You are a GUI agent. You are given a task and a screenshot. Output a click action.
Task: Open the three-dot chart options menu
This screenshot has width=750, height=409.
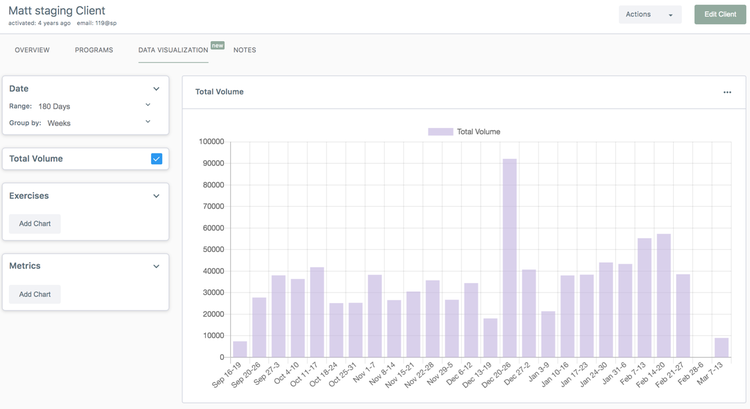[727, 92]
